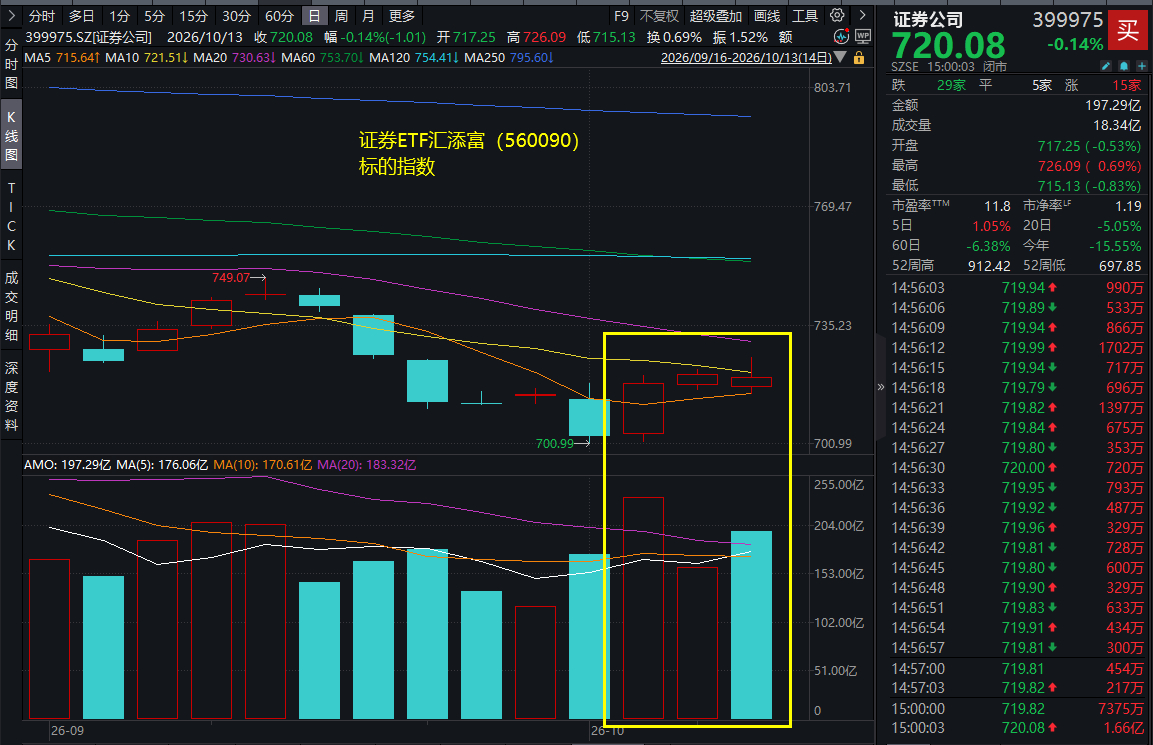Click the red 买 buy button
The width and height of the screenshot is (1153, 745).
[1127, 30]
